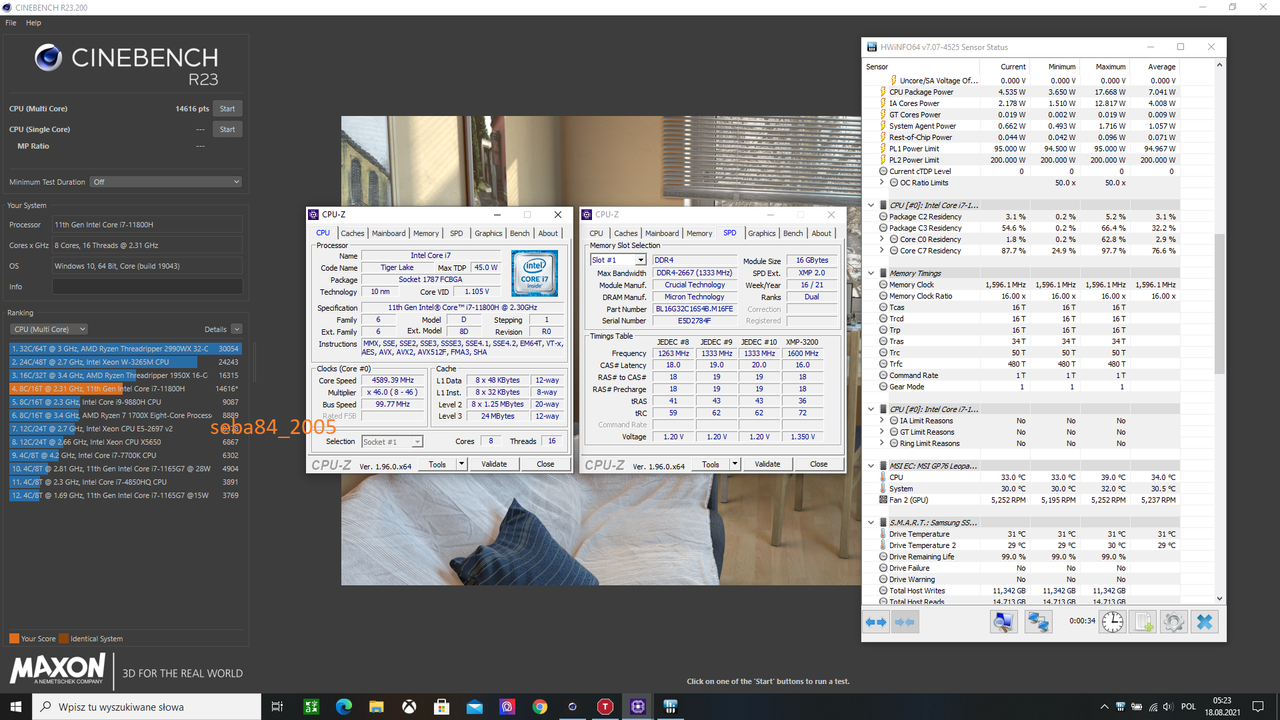Click Close in left CPU-Z window

[545, 464]
